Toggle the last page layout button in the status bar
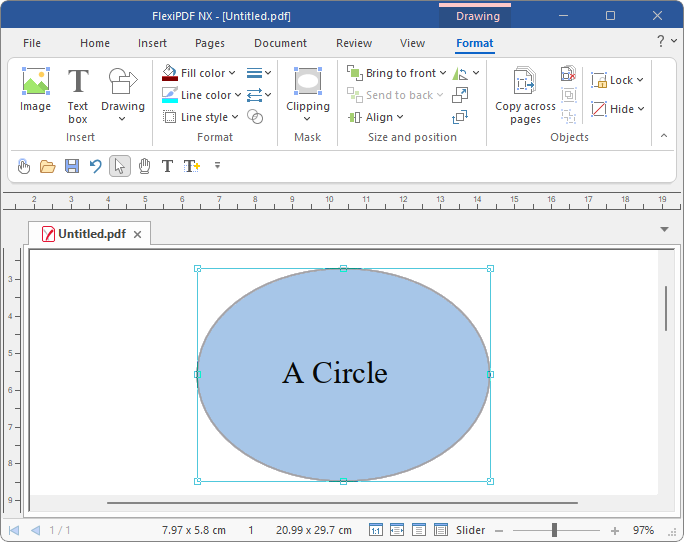 tap(441, 530)
